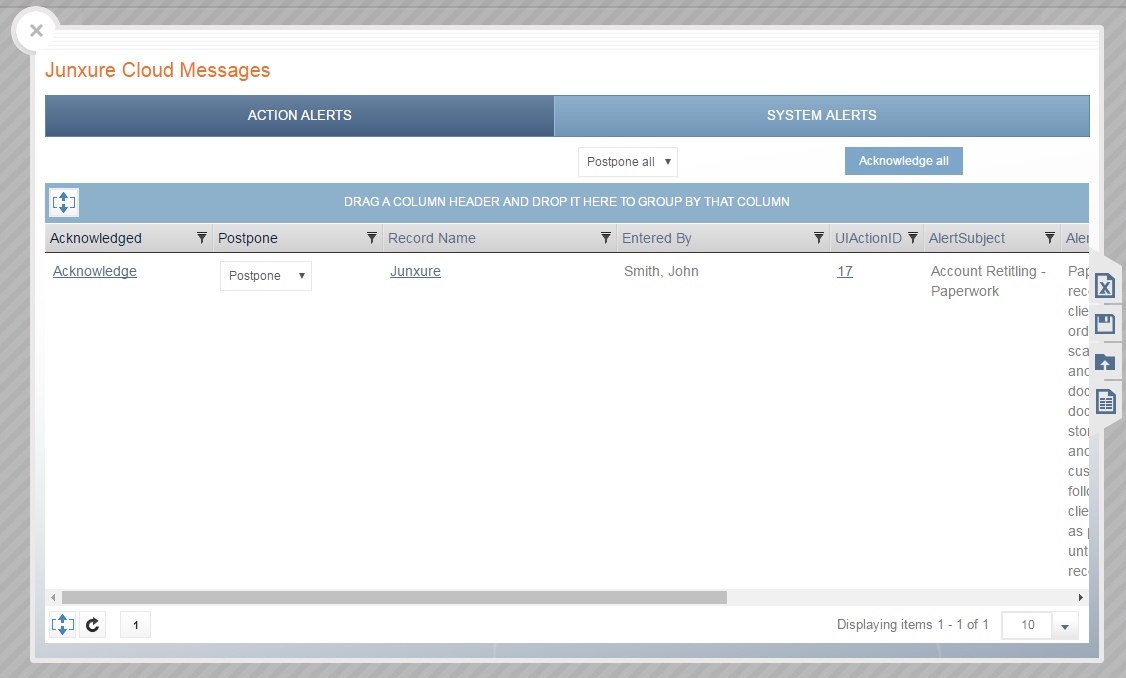Image resolution: width=1126 pixels, height=678 pixels.
Task: Sort by Postpone column header
Action: coord(248,238)
